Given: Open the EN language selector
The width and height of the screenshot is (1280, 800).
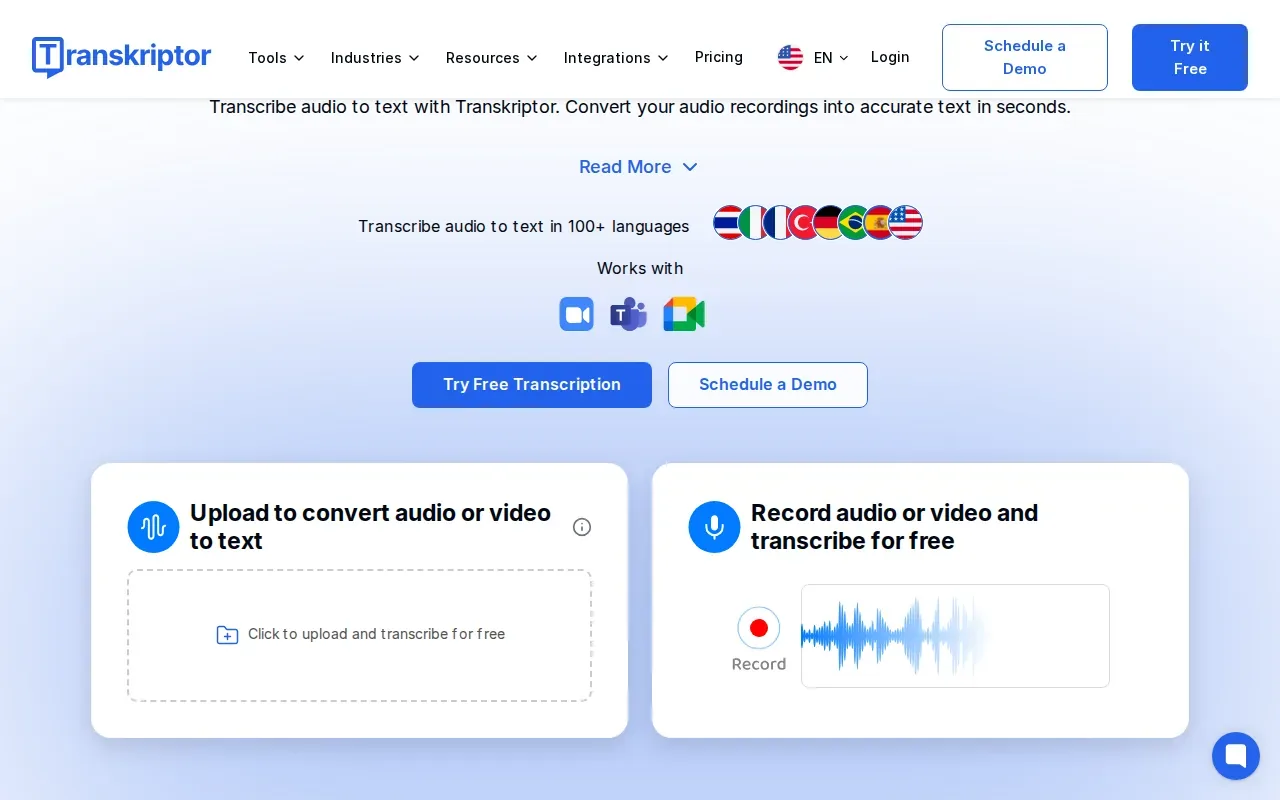Looking at the screenshot, I should (831, 58).
